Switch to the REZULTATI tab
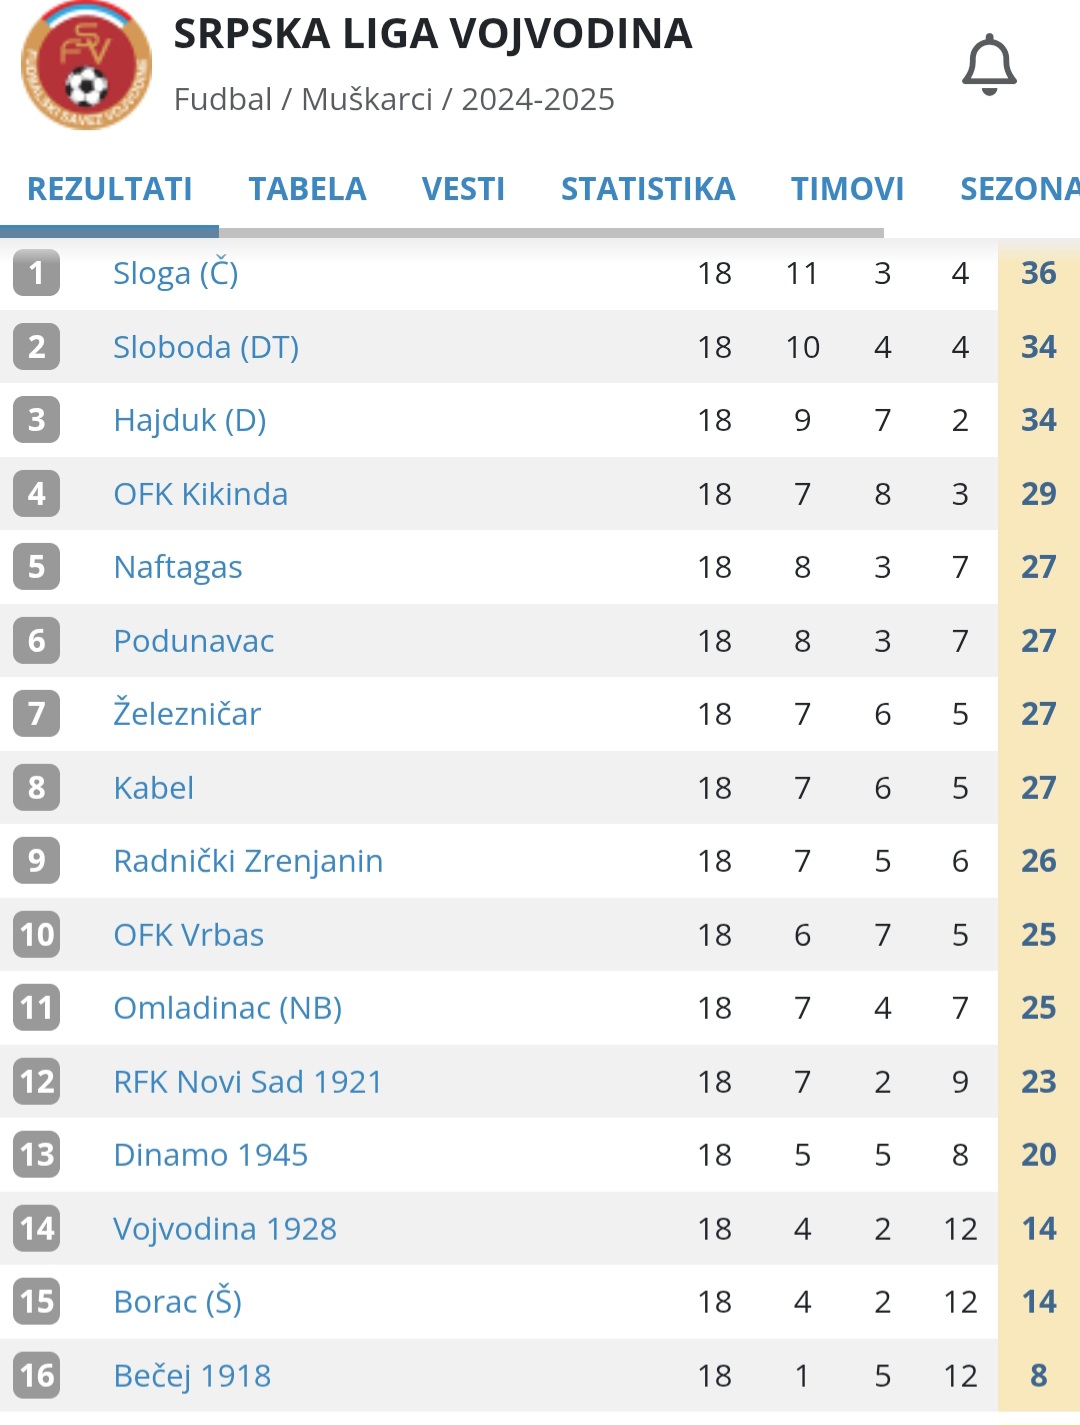Image resolution: width=1080 pixels, height=1425 pixels. (x=110, y=189)
